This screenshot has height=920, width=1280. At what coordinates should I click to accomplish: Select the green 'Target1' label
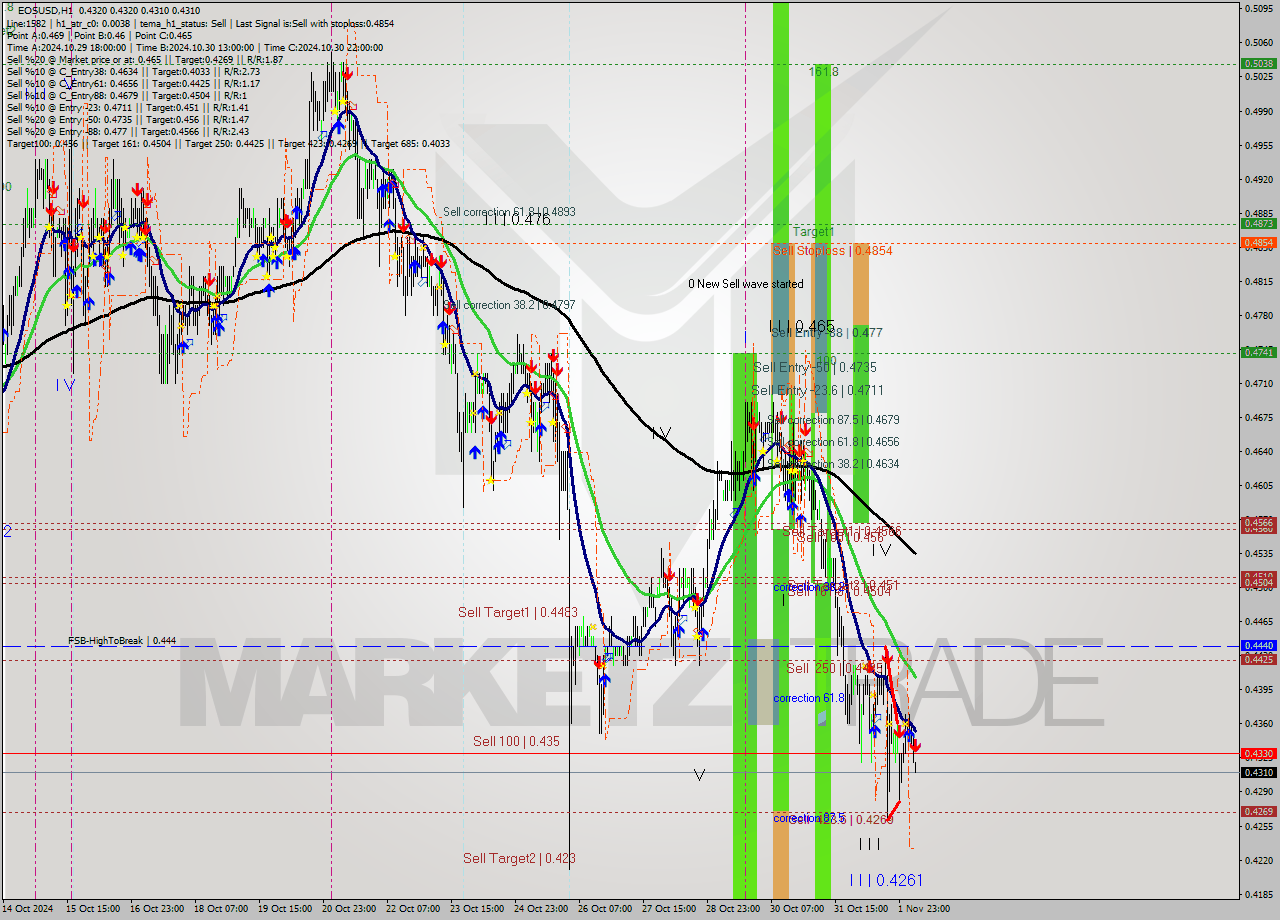[x=813, y=231]
